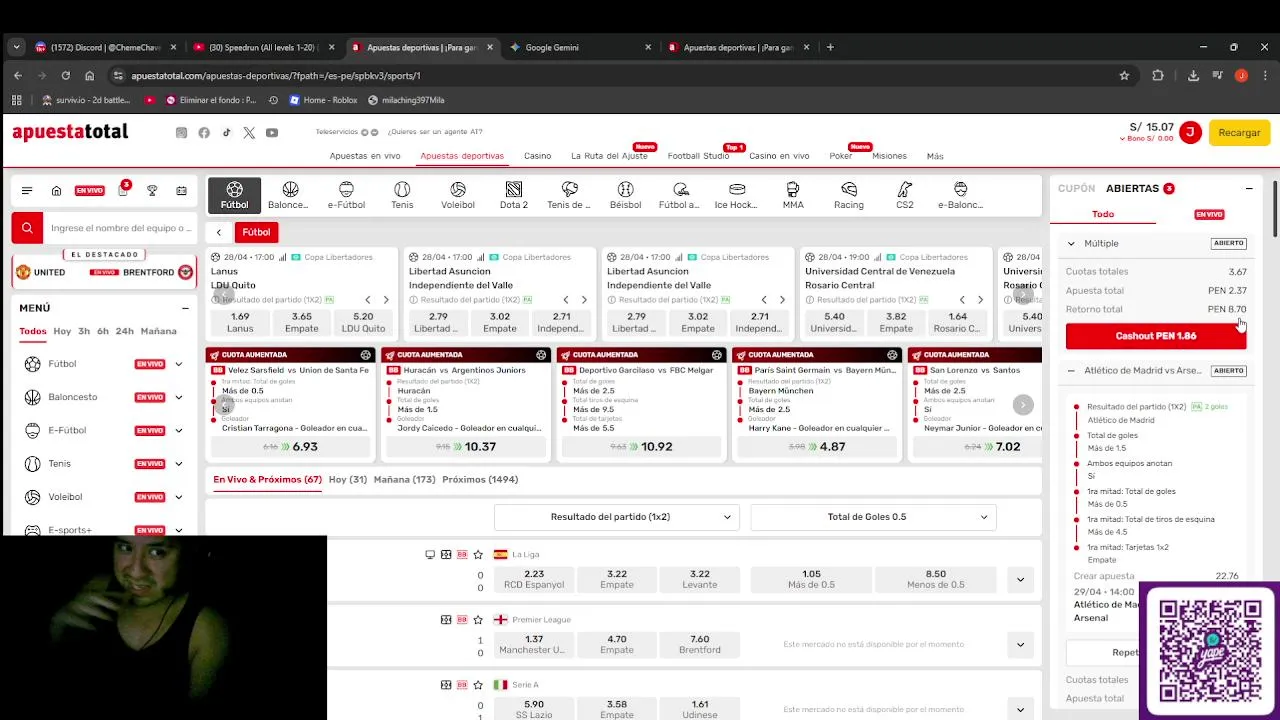Select the Baloncesto sport icon in top bar
The height and width of the screenshot is (720, 1280).
tap(290, 195)
